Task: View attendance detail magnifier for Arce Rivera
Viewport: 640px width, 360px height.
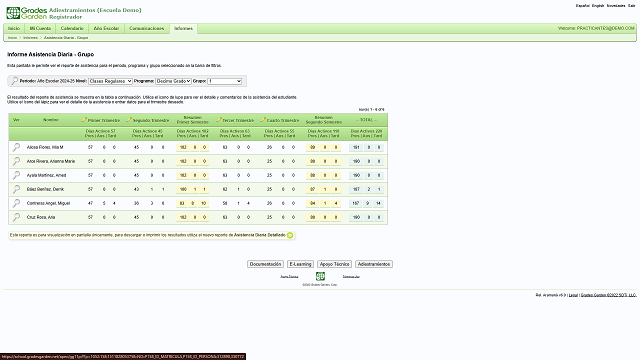Action: [16, 161]
